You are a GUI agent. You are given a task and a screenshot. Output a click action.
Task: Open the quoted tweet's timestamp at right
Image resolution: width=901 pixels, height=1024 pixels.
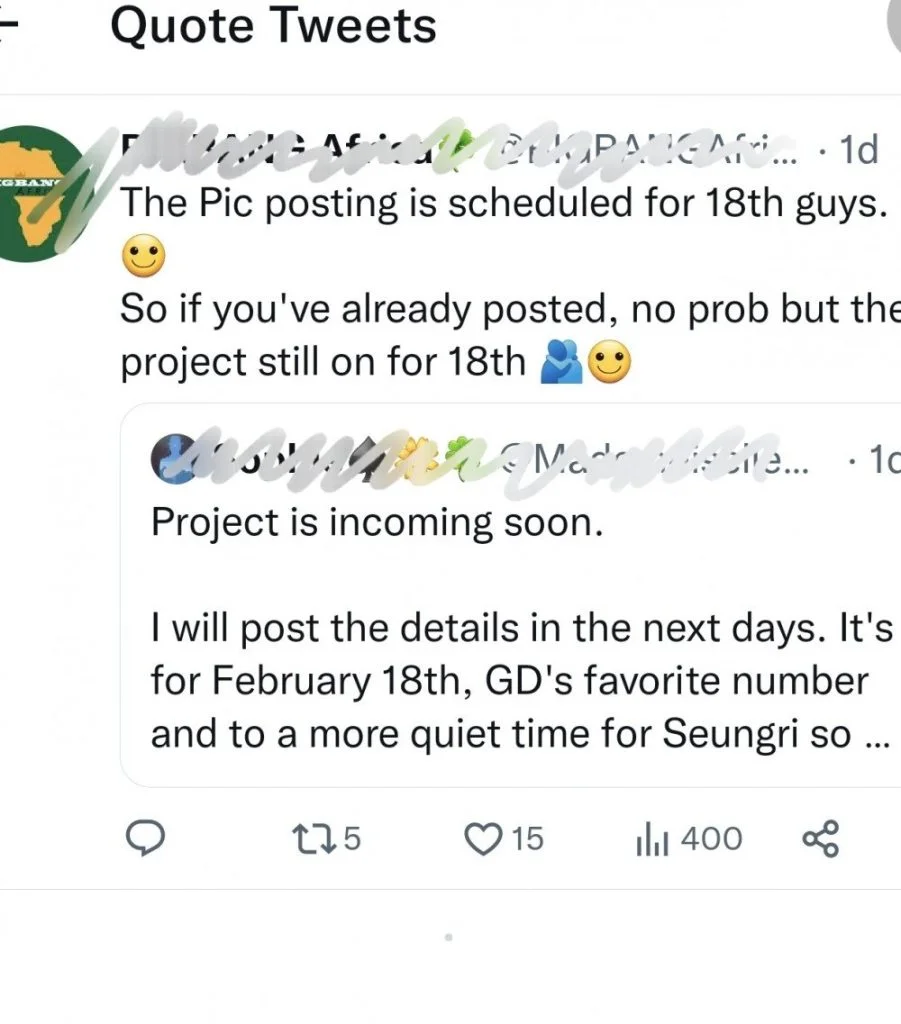[x=885, y=460]
